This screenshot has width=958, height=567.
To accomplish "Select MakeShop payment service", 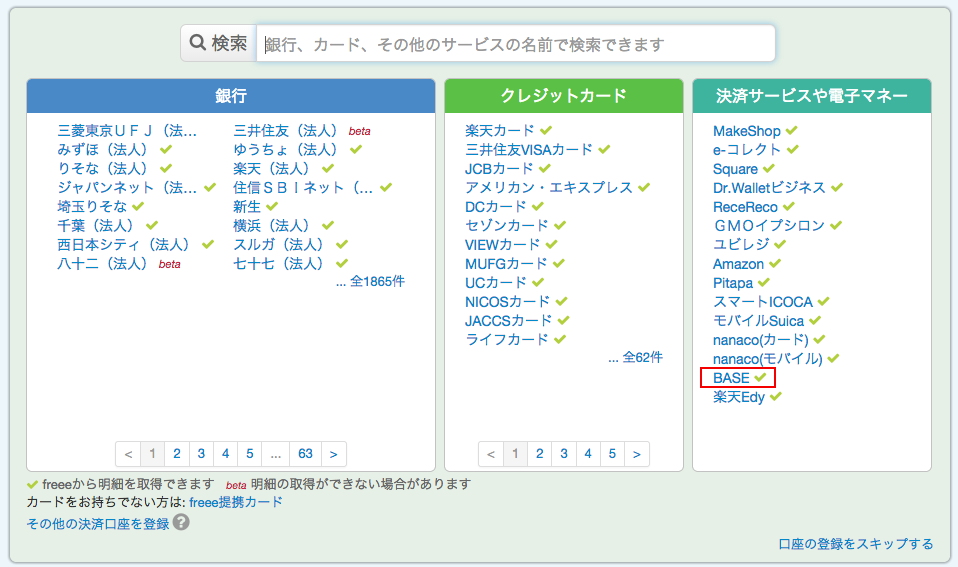I will pos(747,131).
